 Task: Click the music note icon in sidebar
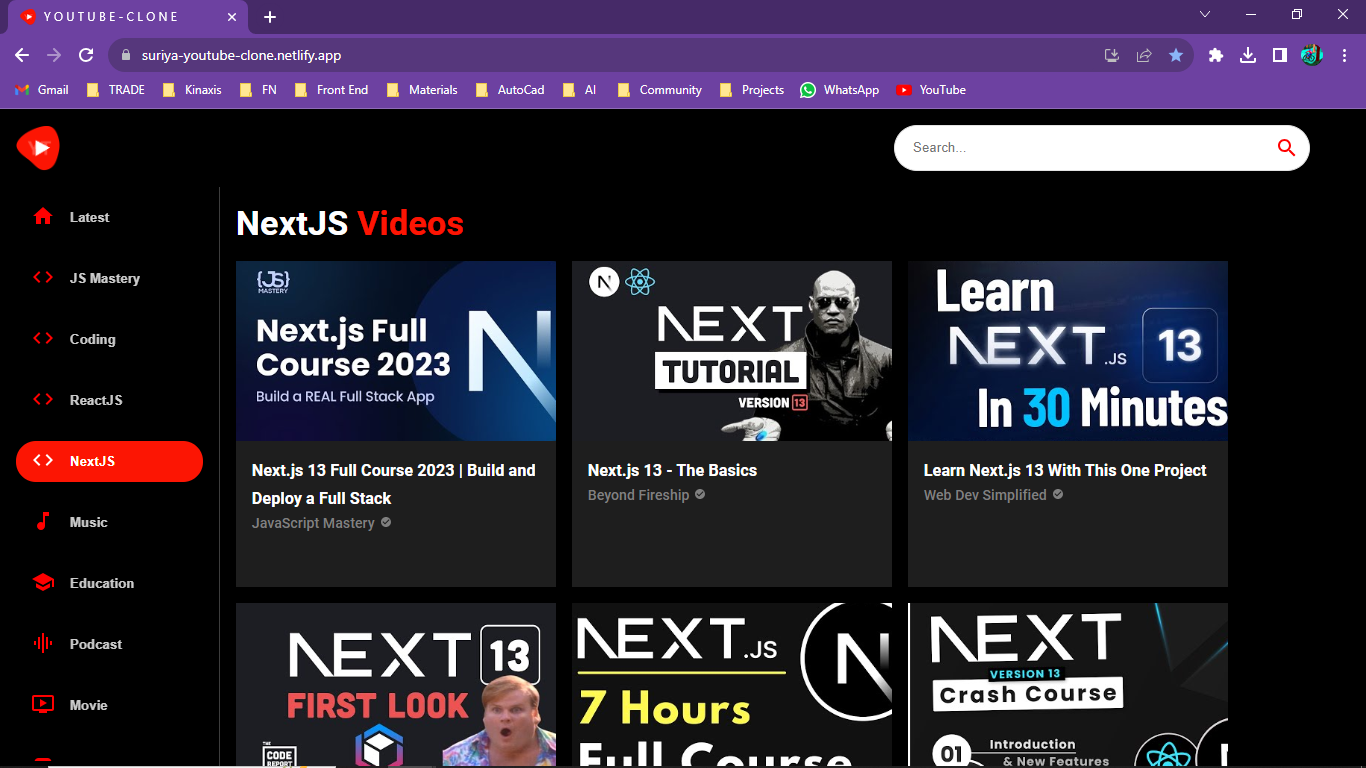43,521
